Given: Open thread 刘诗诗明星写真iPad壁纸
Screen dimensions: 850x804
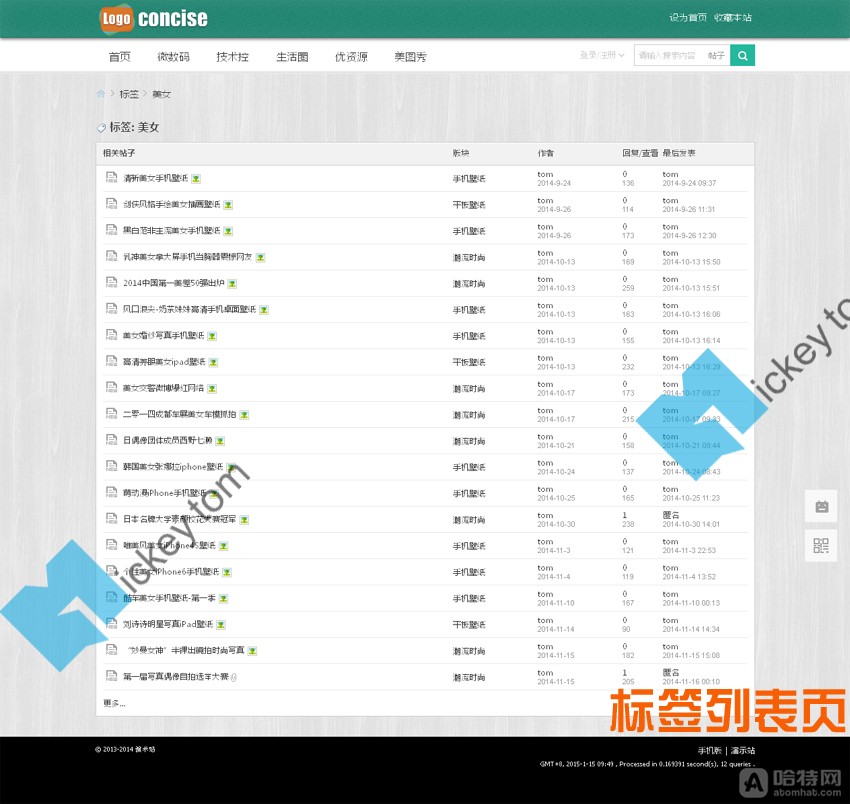Looking at the screenshot, I should 168,625.
